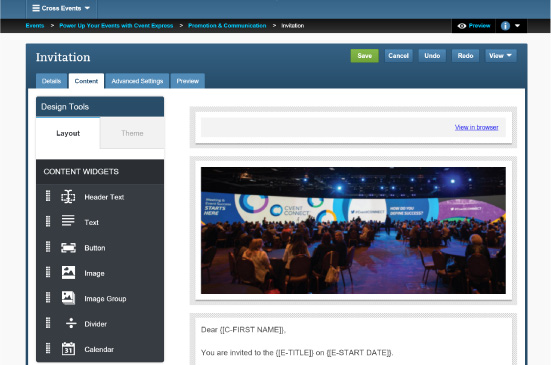551x365 pixels.
Task: Select the Image widget icon
Action: pos(68,273)
